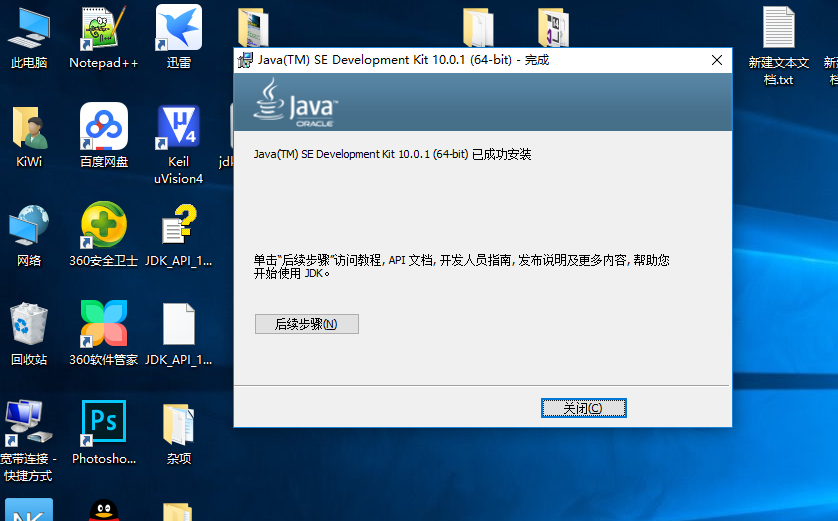This screenshot has height=521, width=838.
Task: Click the Java Oracle logo banner
Action: pos(483,102)
